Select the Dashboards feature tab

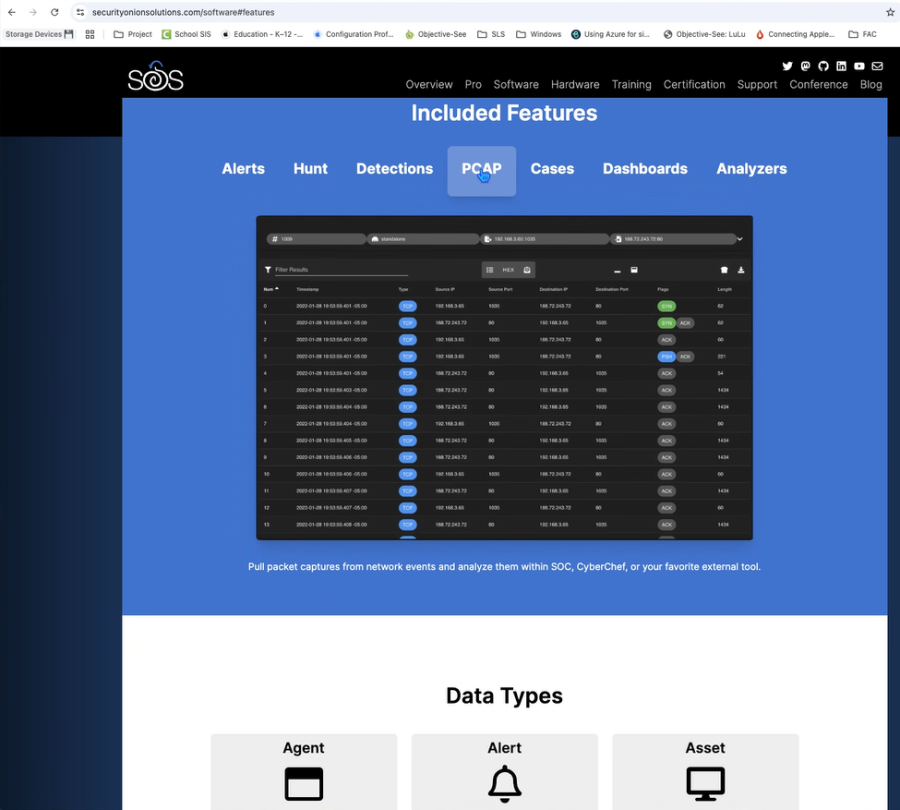[645, 169]
